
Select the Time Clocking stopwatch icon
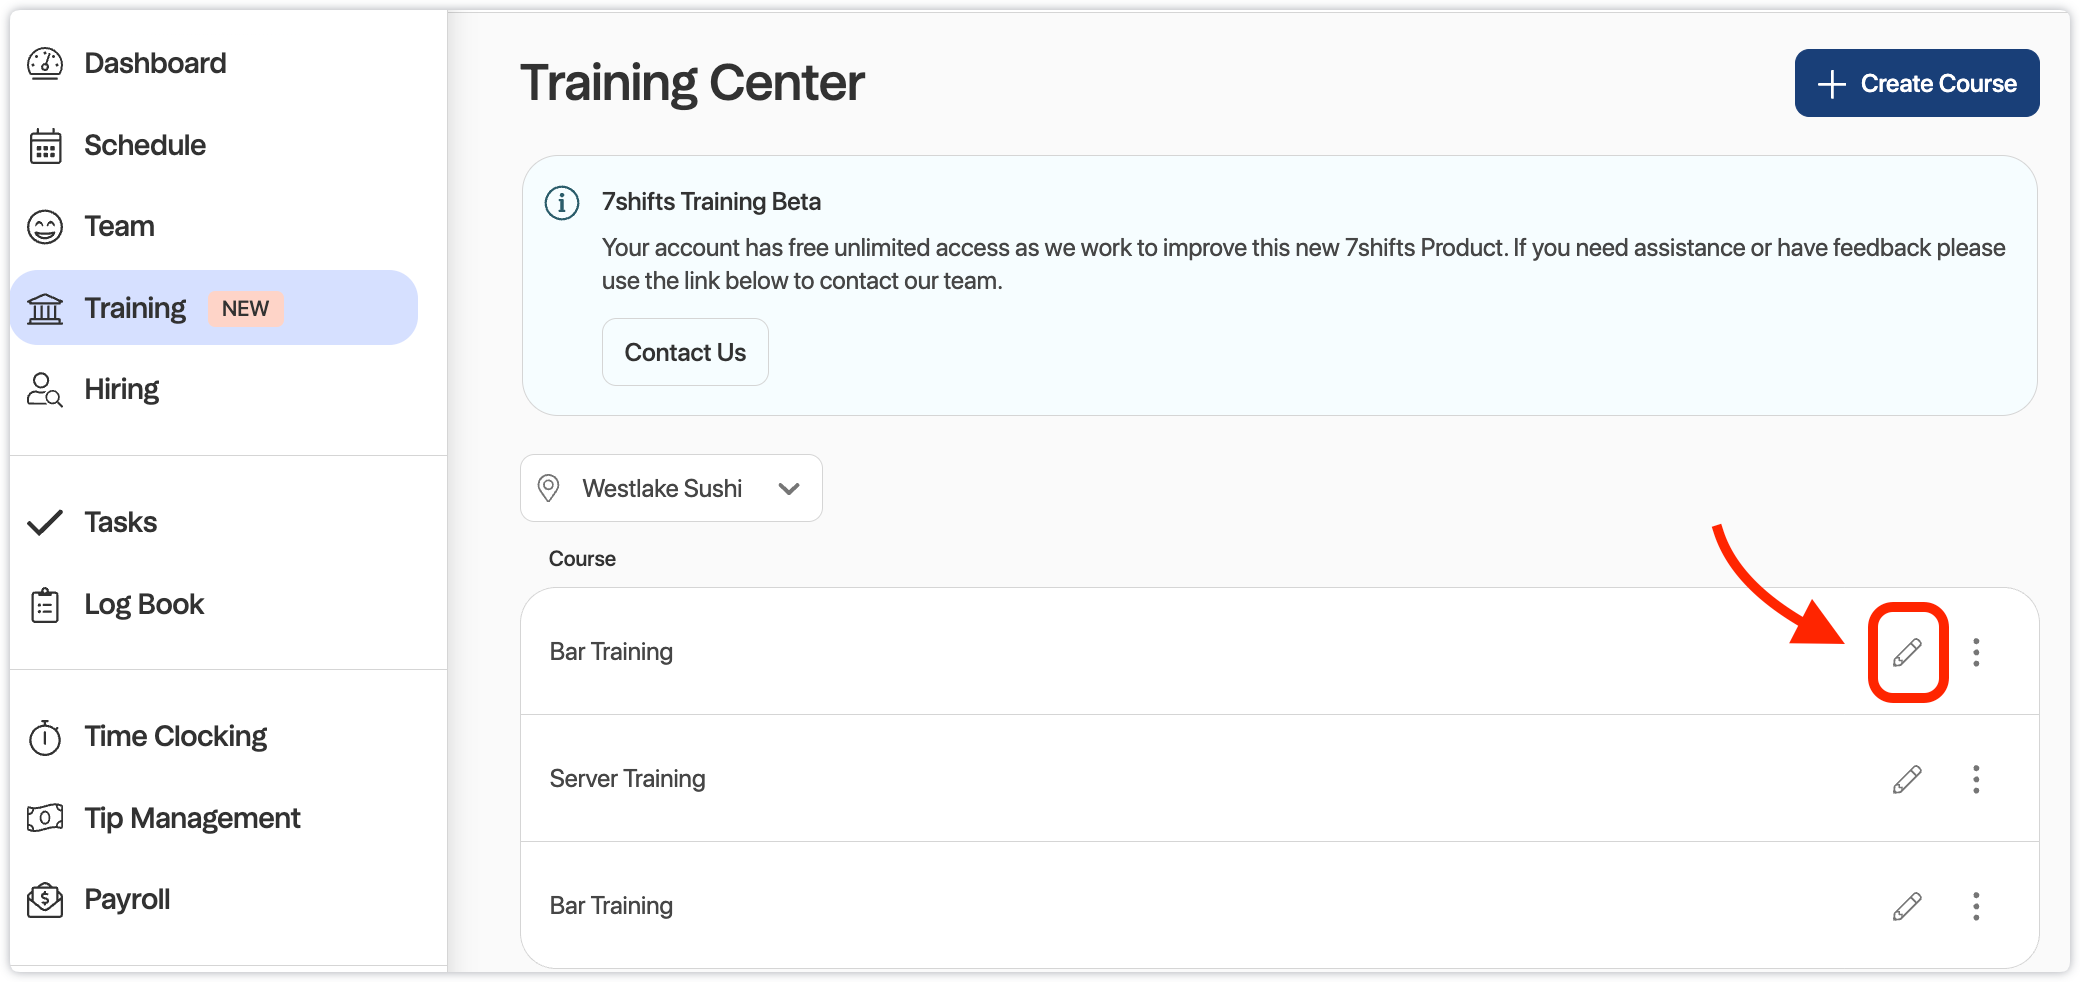point(45,737)
